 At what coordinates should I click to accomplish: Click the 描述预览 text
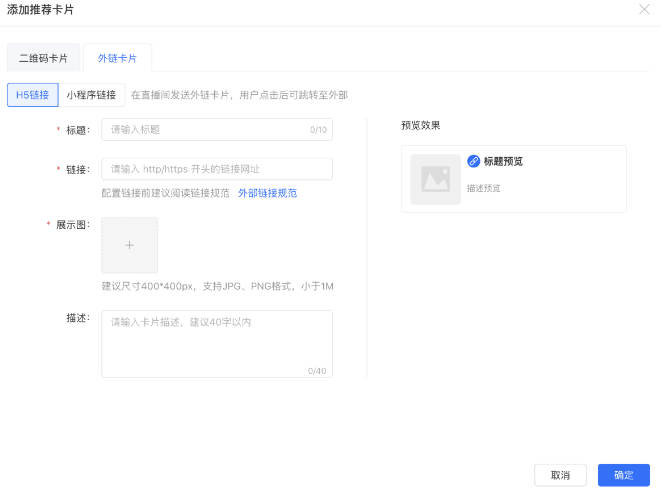click(x=484, y=188)
